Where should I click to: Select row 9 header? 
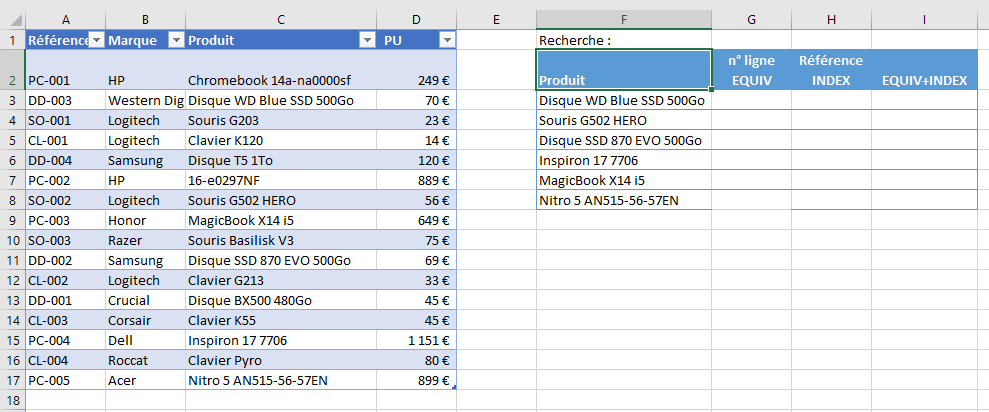[13, 221]
